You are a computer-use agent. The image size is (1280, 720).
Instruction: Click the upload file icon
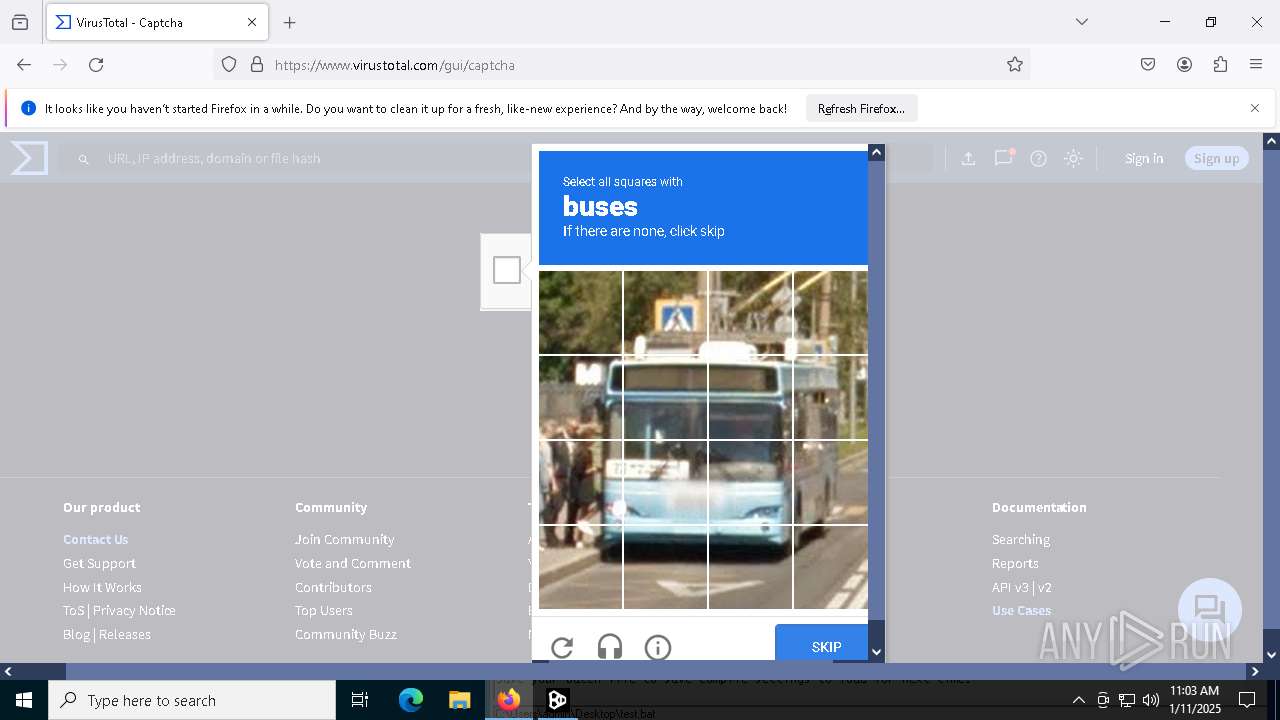[x=968, y=158]
